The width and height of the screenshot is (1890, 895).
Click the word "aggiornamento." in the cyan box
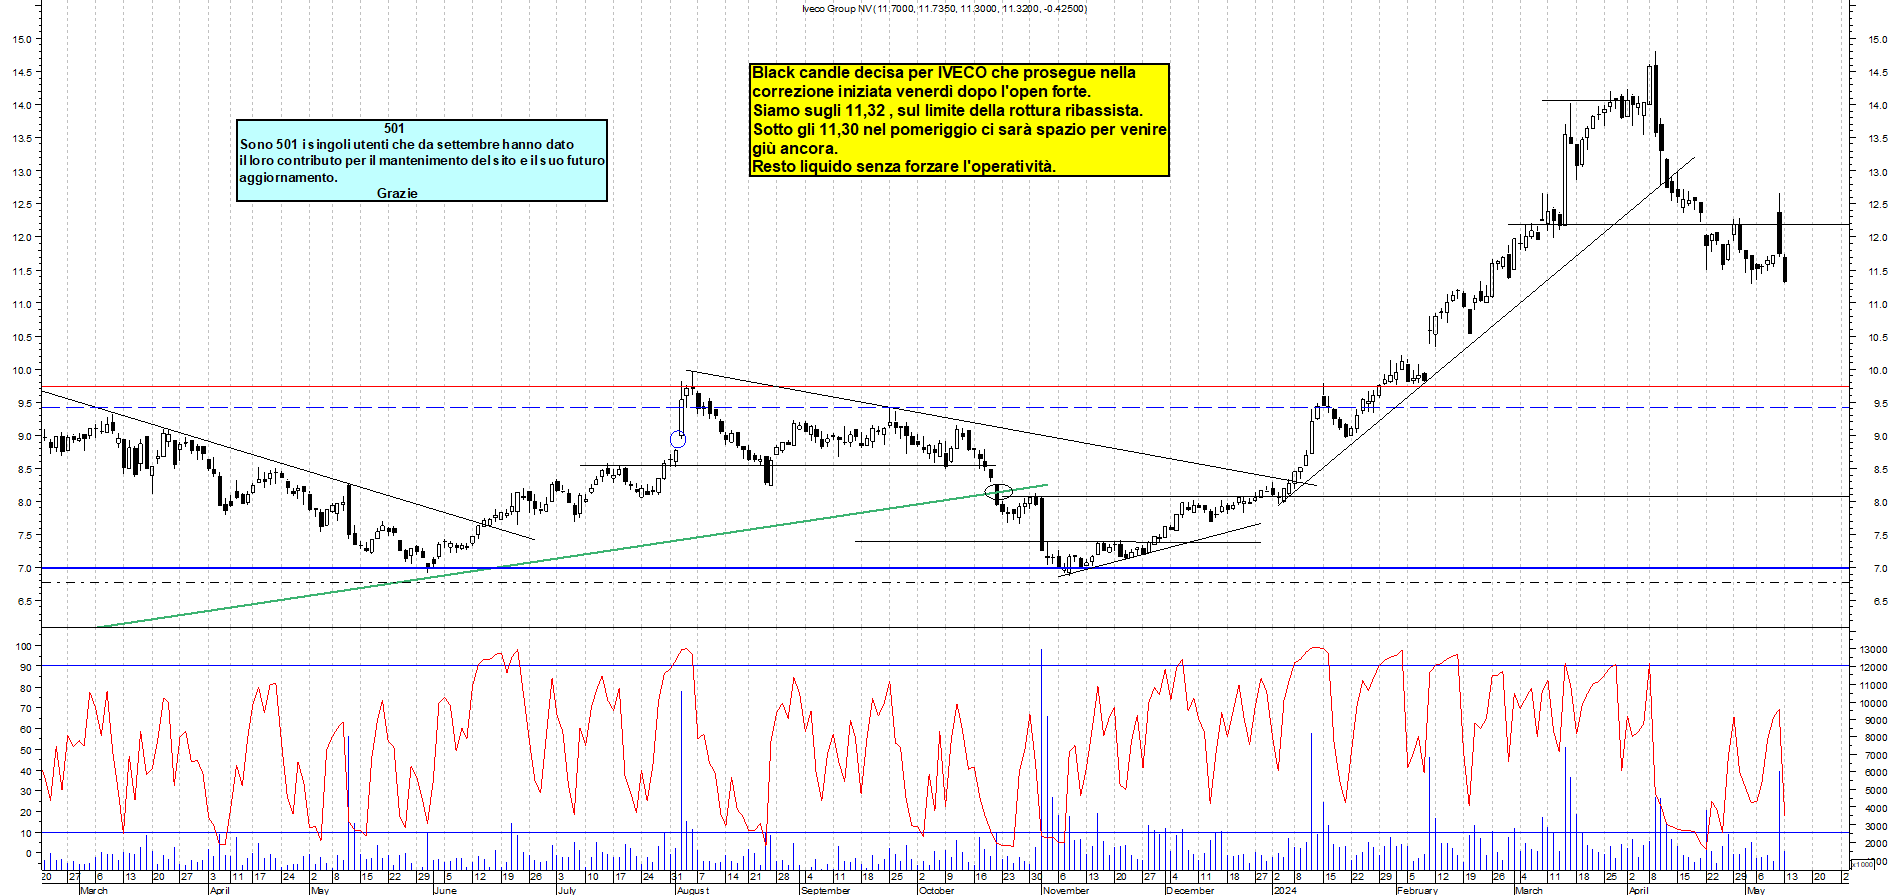tap(288, 177)
